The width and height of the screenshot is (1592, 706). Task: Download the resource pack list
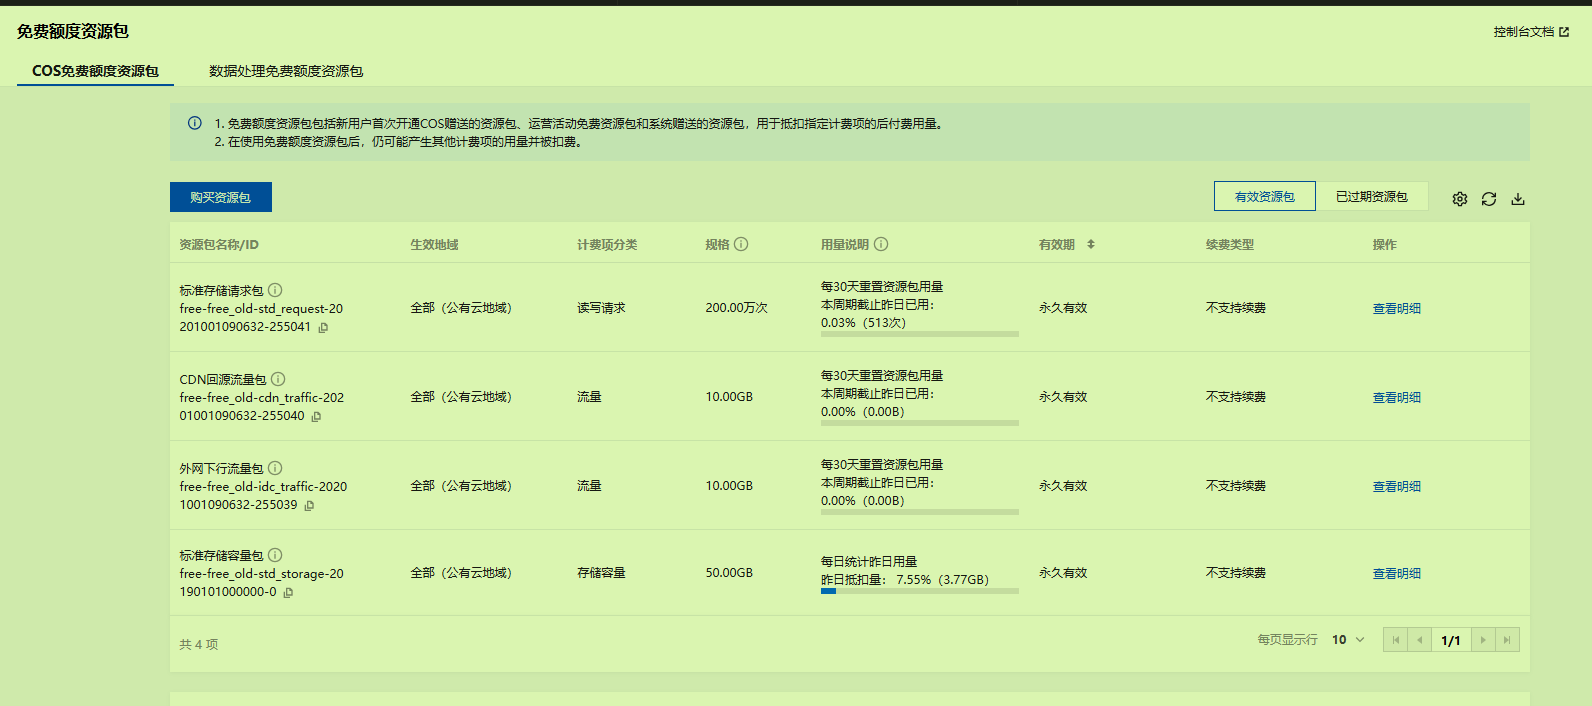tap(1518, 199)
